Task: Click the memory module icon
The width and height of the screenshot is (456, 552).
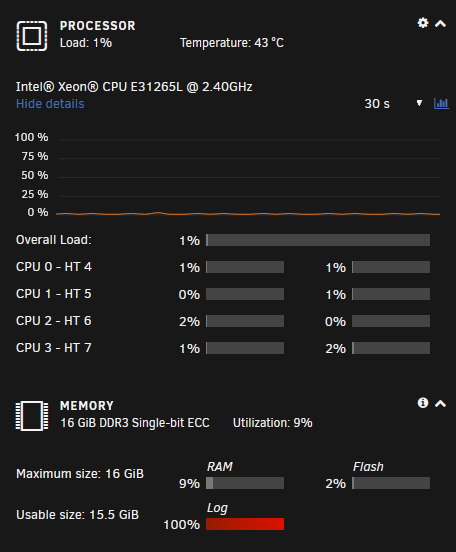Action: point(32,416)
